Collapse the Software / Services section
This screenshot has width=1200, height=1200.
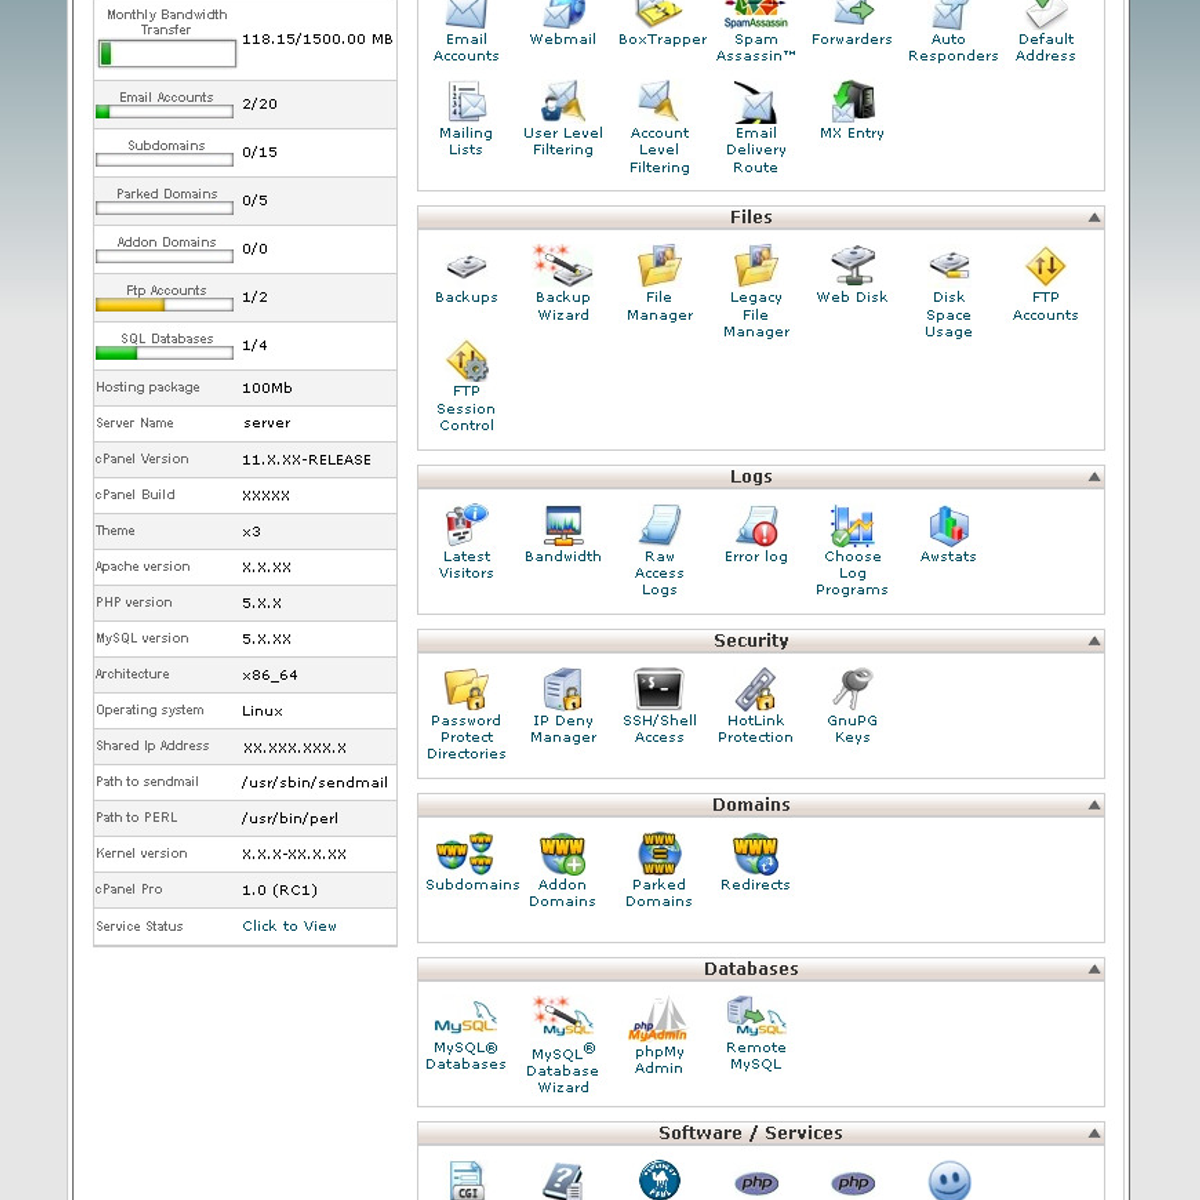tap(1094, 1133)
